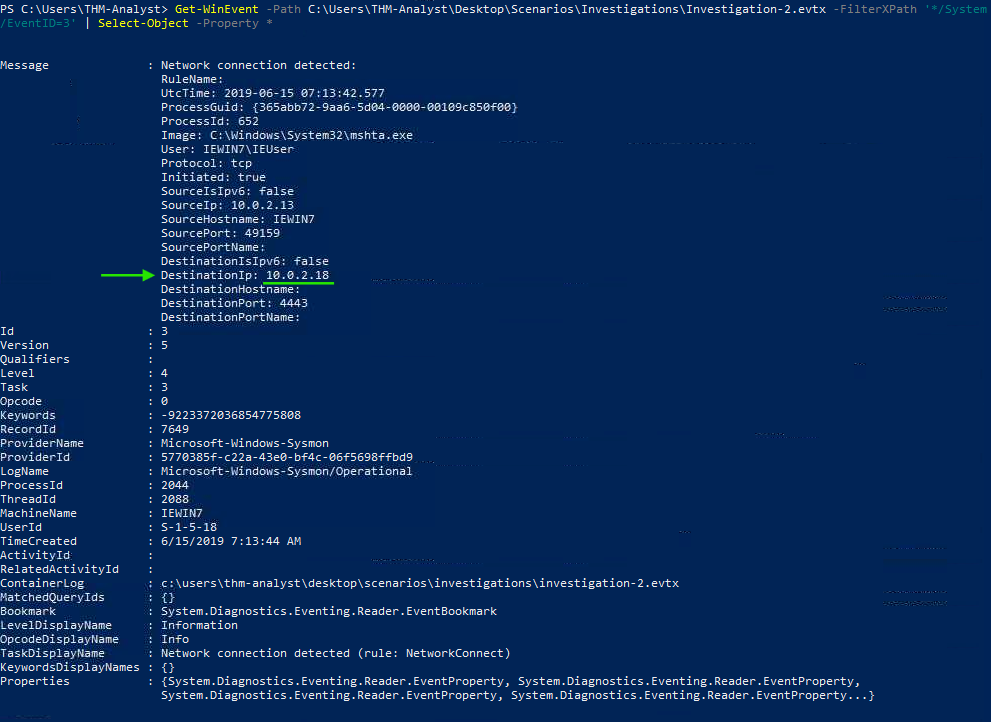Screen dimensions: 991x722
Task: Click the underlined IP address 10.0.2.18
Action: (x=297, y=275)
